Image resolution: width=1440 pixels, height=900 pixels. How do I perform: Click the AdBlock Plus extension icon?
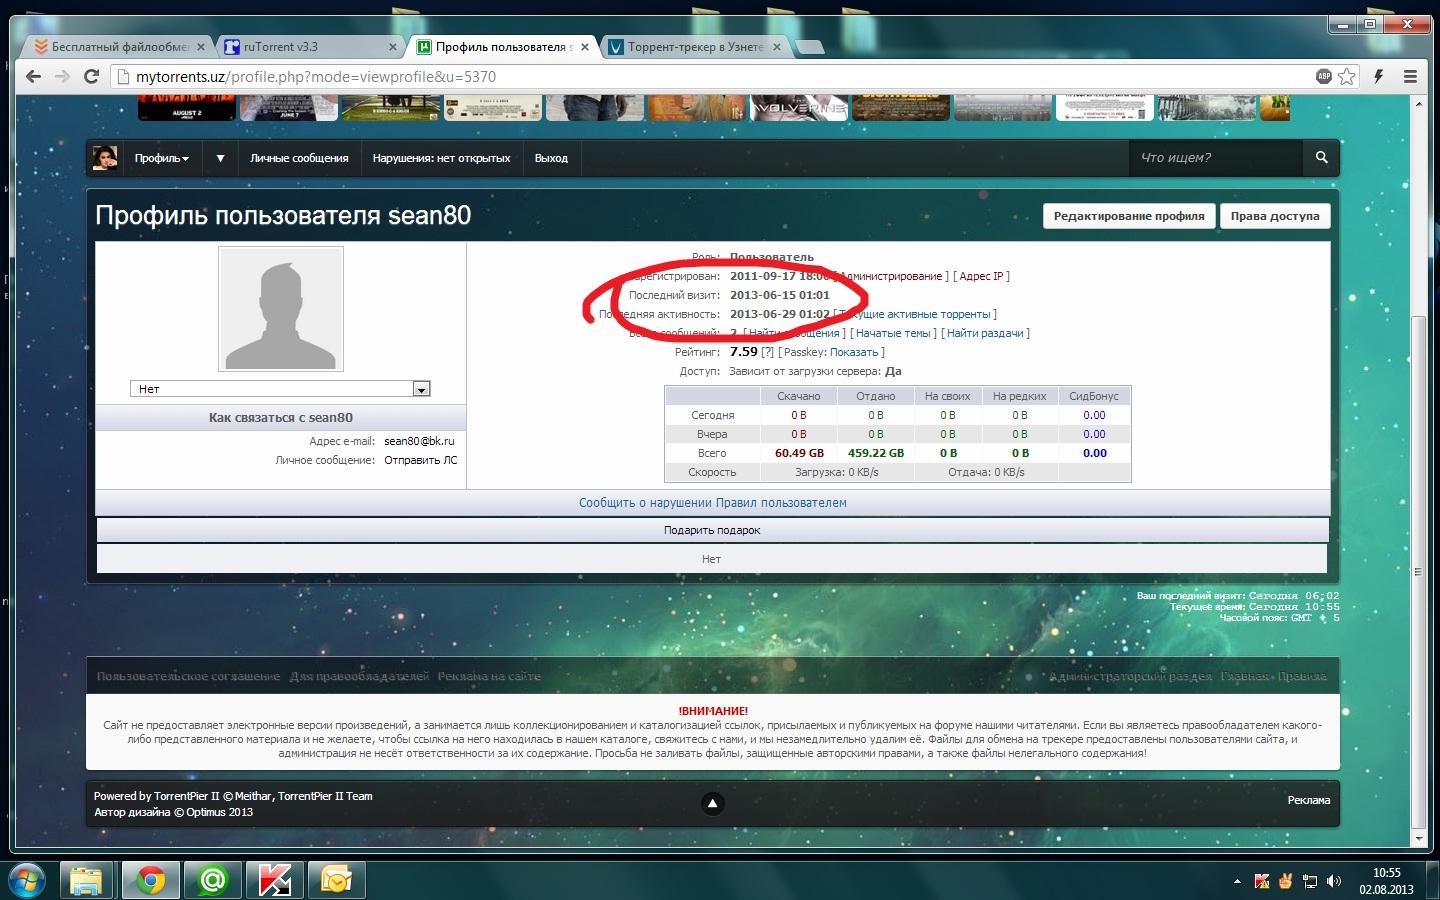[1324, 76]
